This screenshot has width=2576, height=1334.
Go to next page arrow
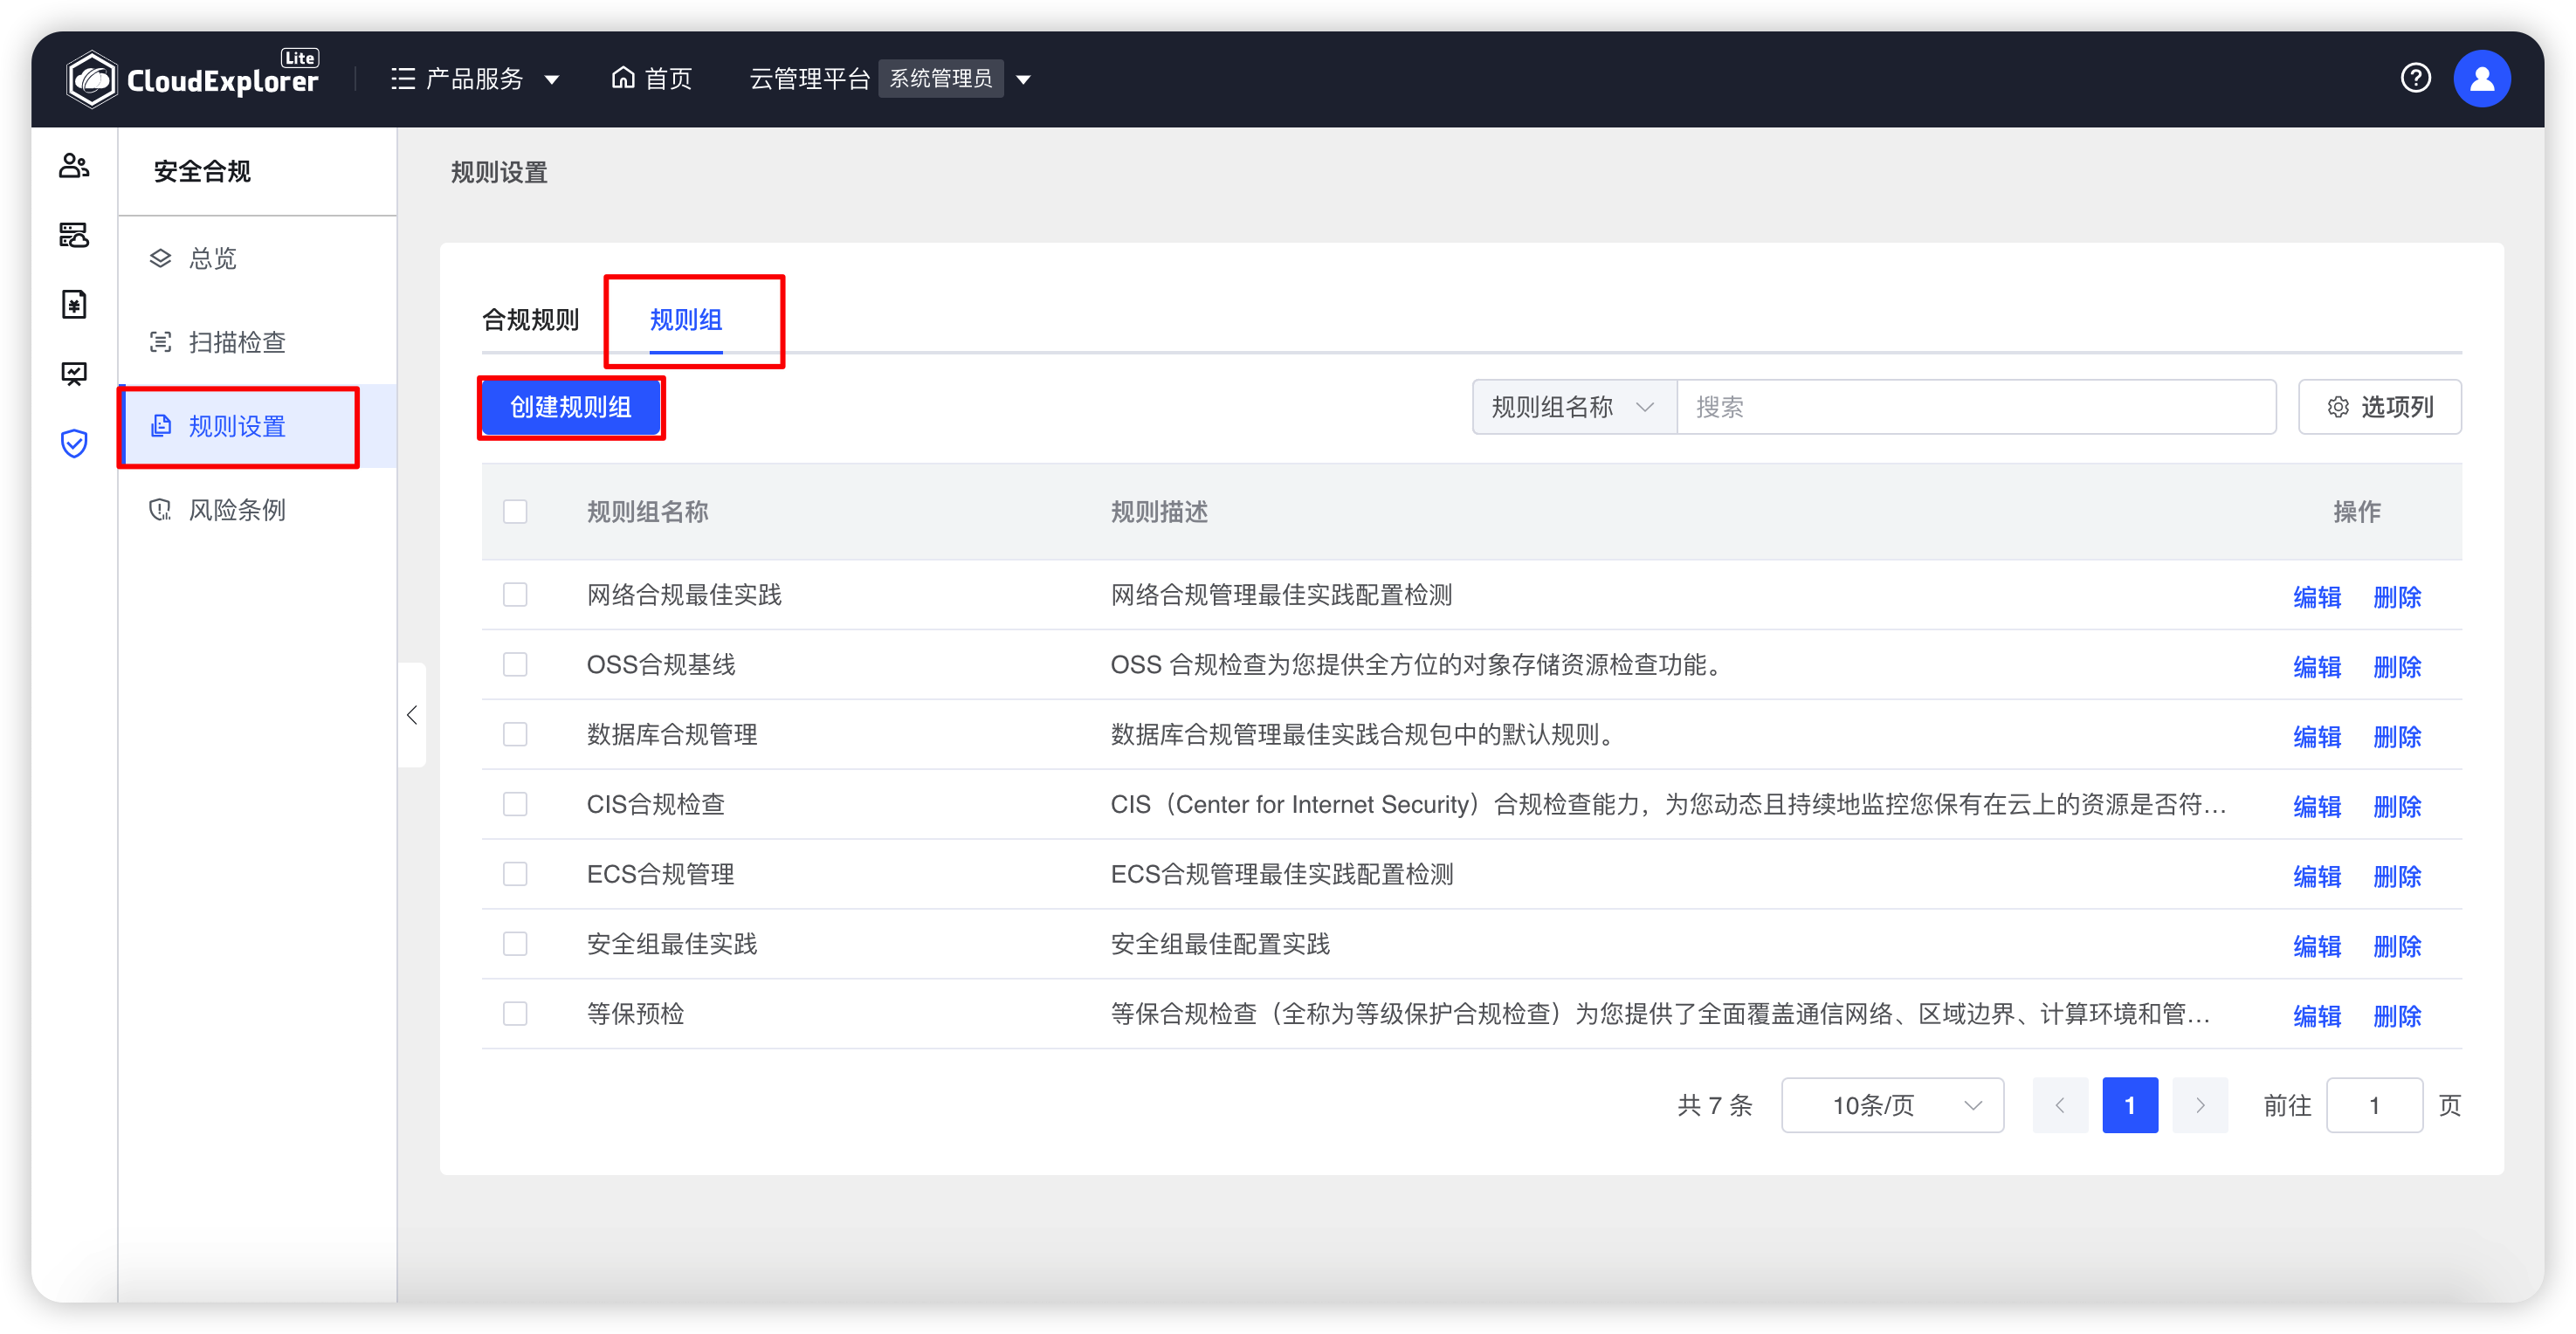click(x=2200, y=1105)
